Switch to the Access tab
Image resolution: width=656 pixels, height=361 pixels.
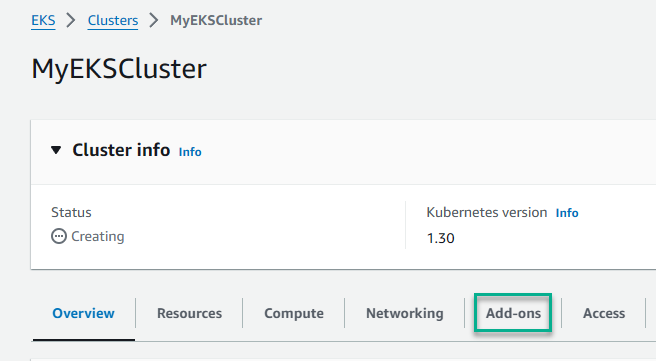pos(604,313)
